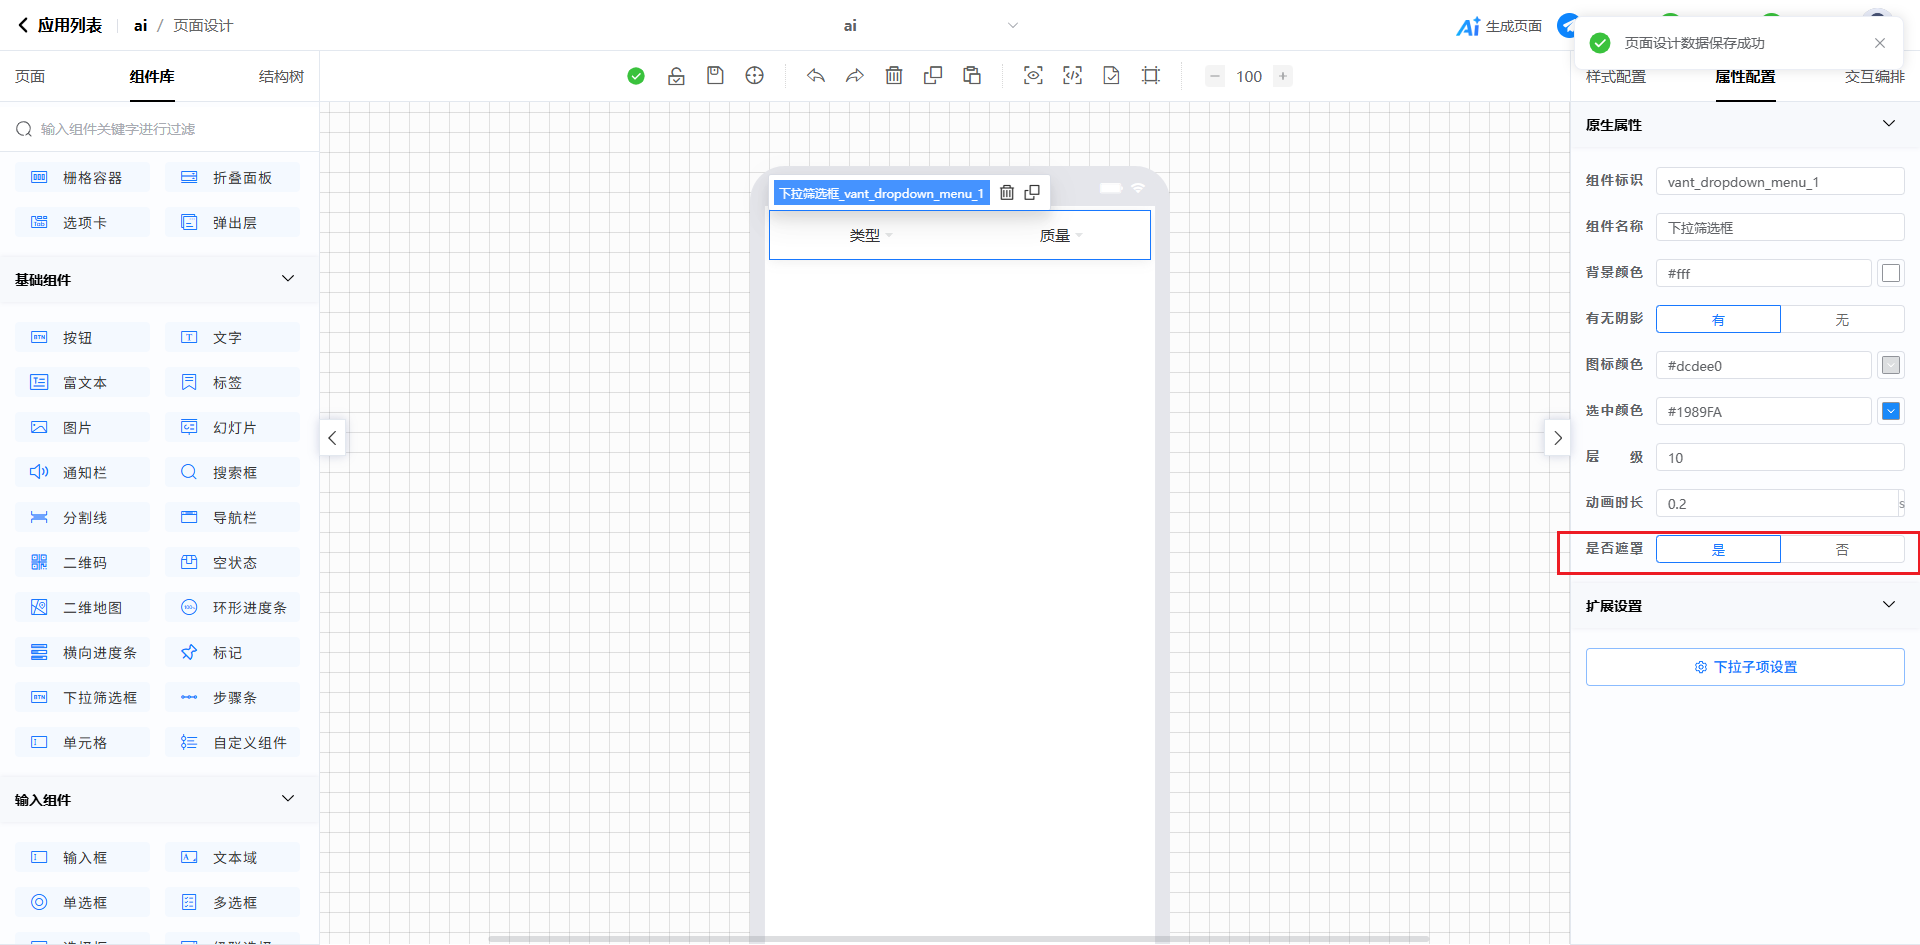Open the 选中颜色 blue color swatch
The width and height of the screenshot is (1920, 945).
click(1890, 411)
